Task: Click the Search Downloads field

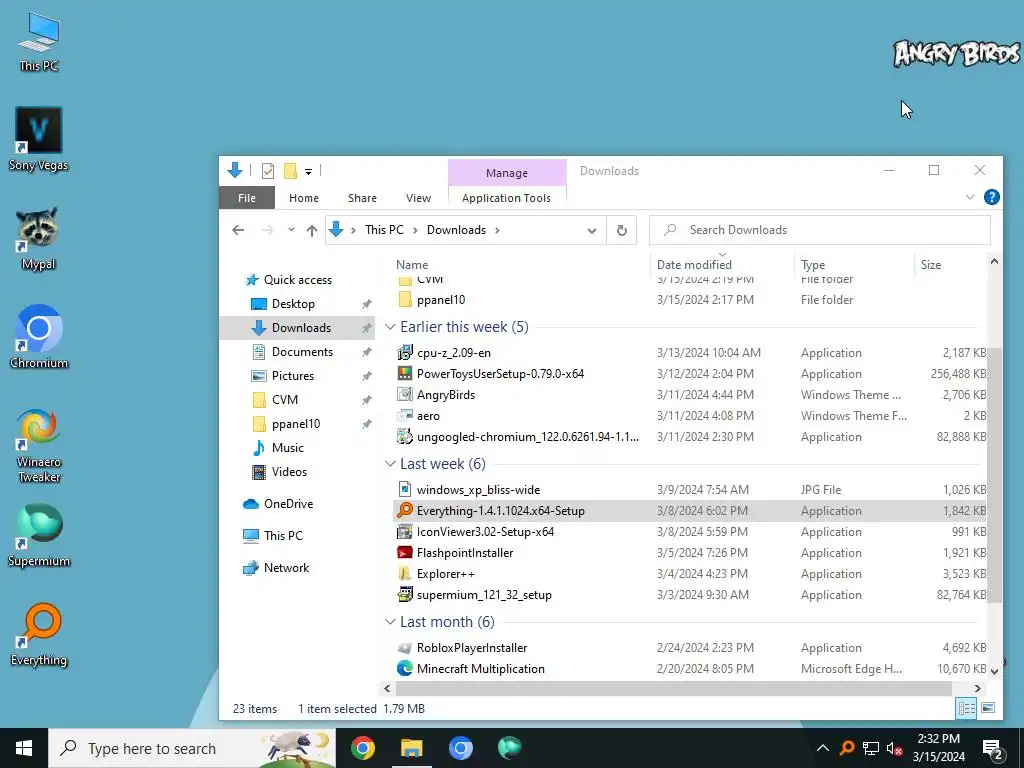Action: [820, 230]
